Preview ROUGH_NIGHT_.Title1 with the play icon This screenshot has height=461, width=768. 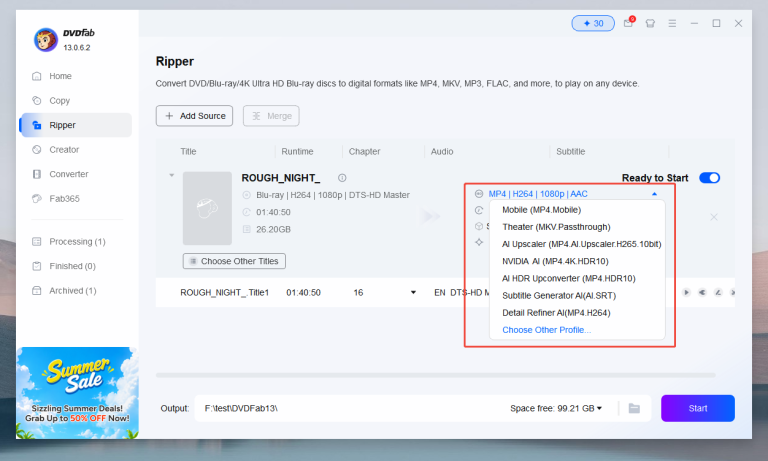(x=686, y=292)
